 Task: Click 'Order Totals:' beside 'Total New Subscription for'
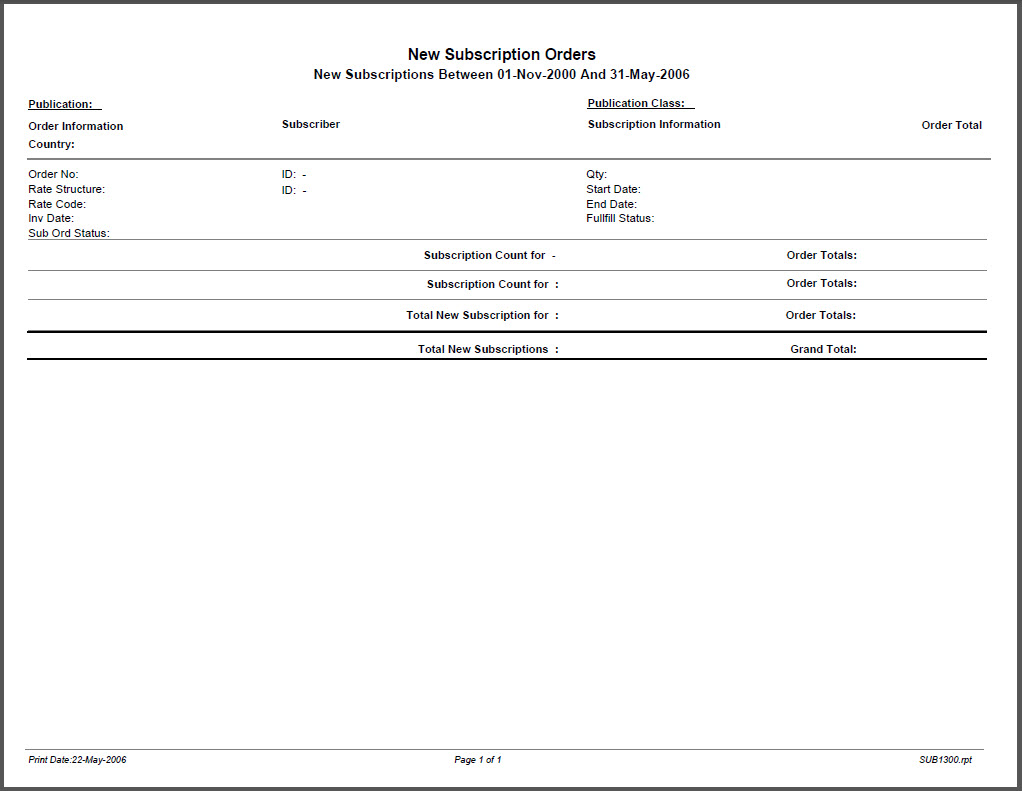click(x=821, y=315)
